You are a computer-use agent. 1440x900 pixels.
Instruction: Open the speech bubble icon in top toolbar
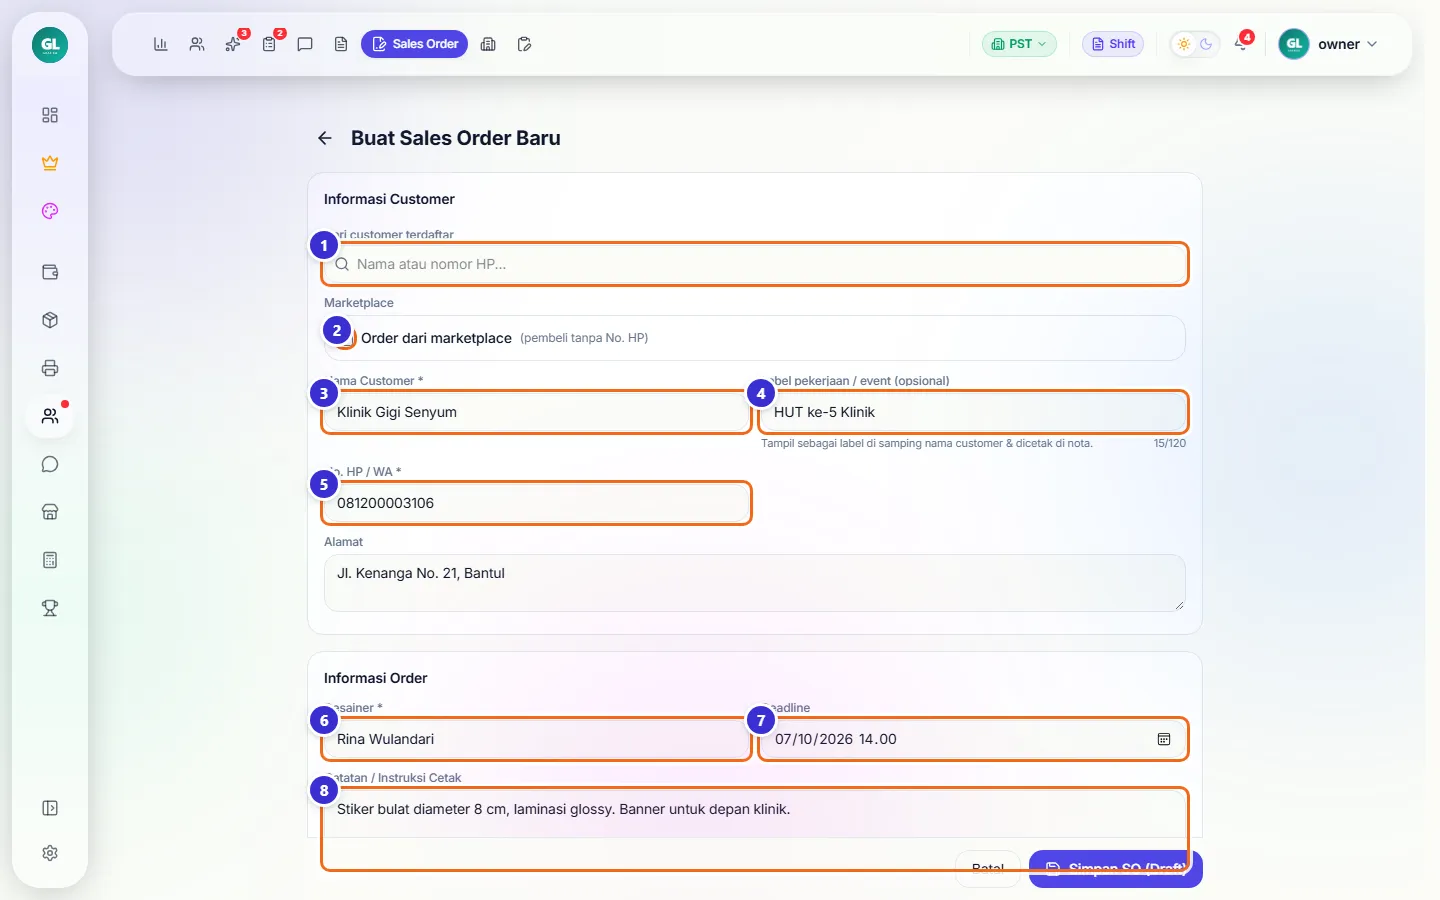(305, 44)
